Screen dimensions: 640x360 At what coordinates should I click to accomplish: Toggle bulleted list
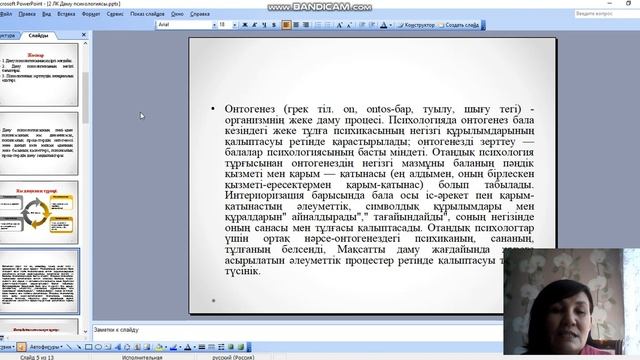pos(328,25)
